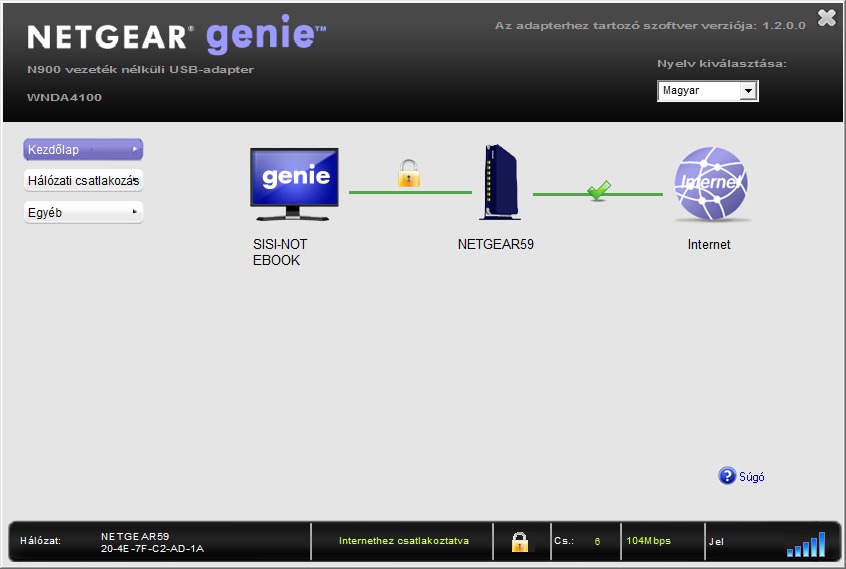Expand the Egyéb menu
This screenshot has width=846, height=569.
[83, 212]
